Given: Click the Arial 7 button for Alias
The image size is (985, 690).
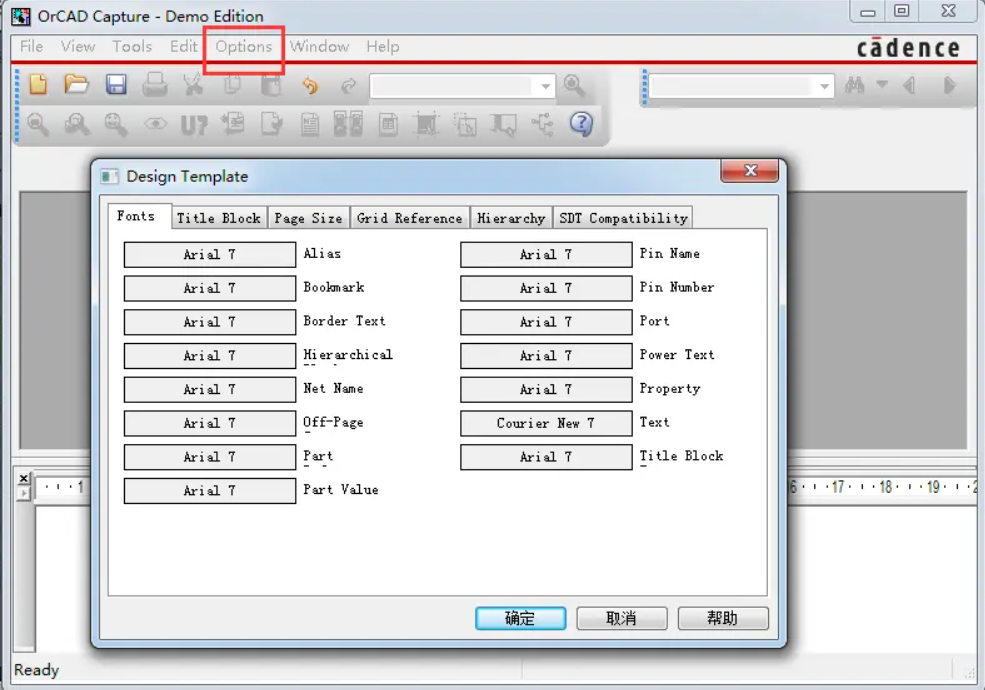Looking at the screenshot, I should pyautogui.click(x=210, y=255).
